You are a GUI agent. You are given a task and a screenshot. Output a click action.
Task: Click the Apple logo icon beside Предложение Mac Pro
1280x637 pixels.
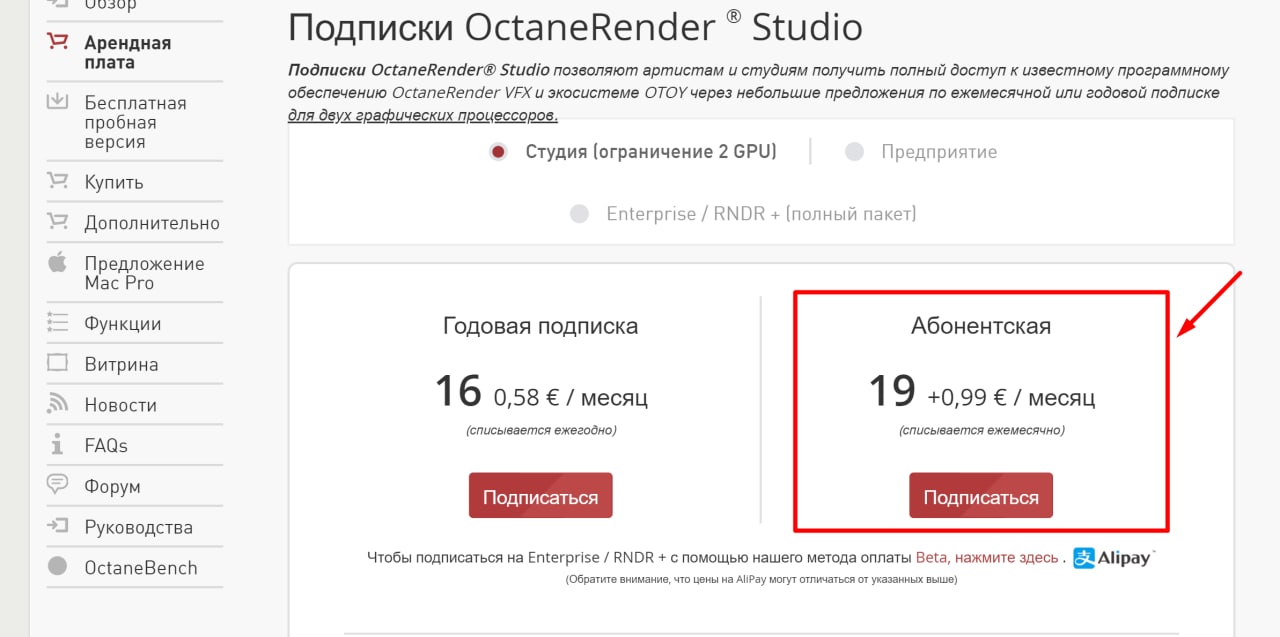click(x=57, y=262)
